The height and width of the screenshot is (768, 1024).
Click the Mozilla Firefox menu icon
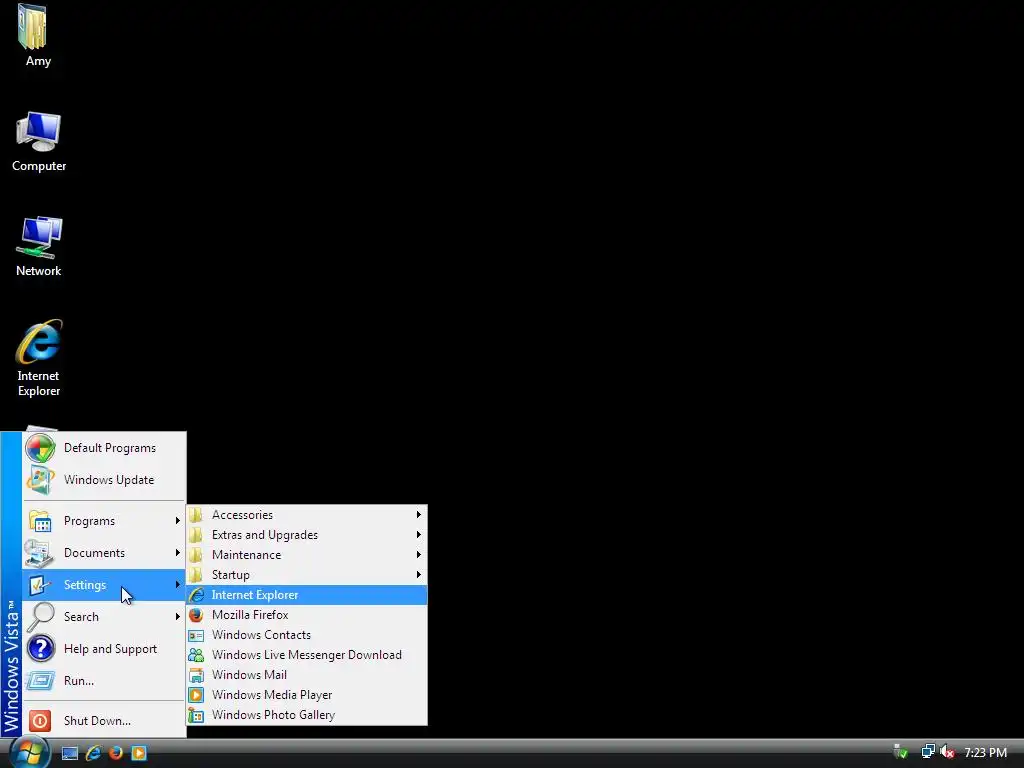[x=196, y=615]
